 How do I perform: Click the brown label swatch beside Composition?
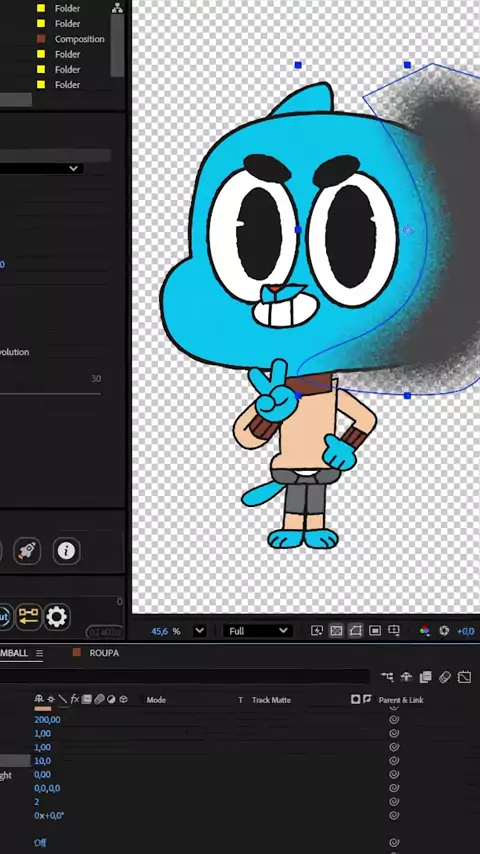click(41, 39)
